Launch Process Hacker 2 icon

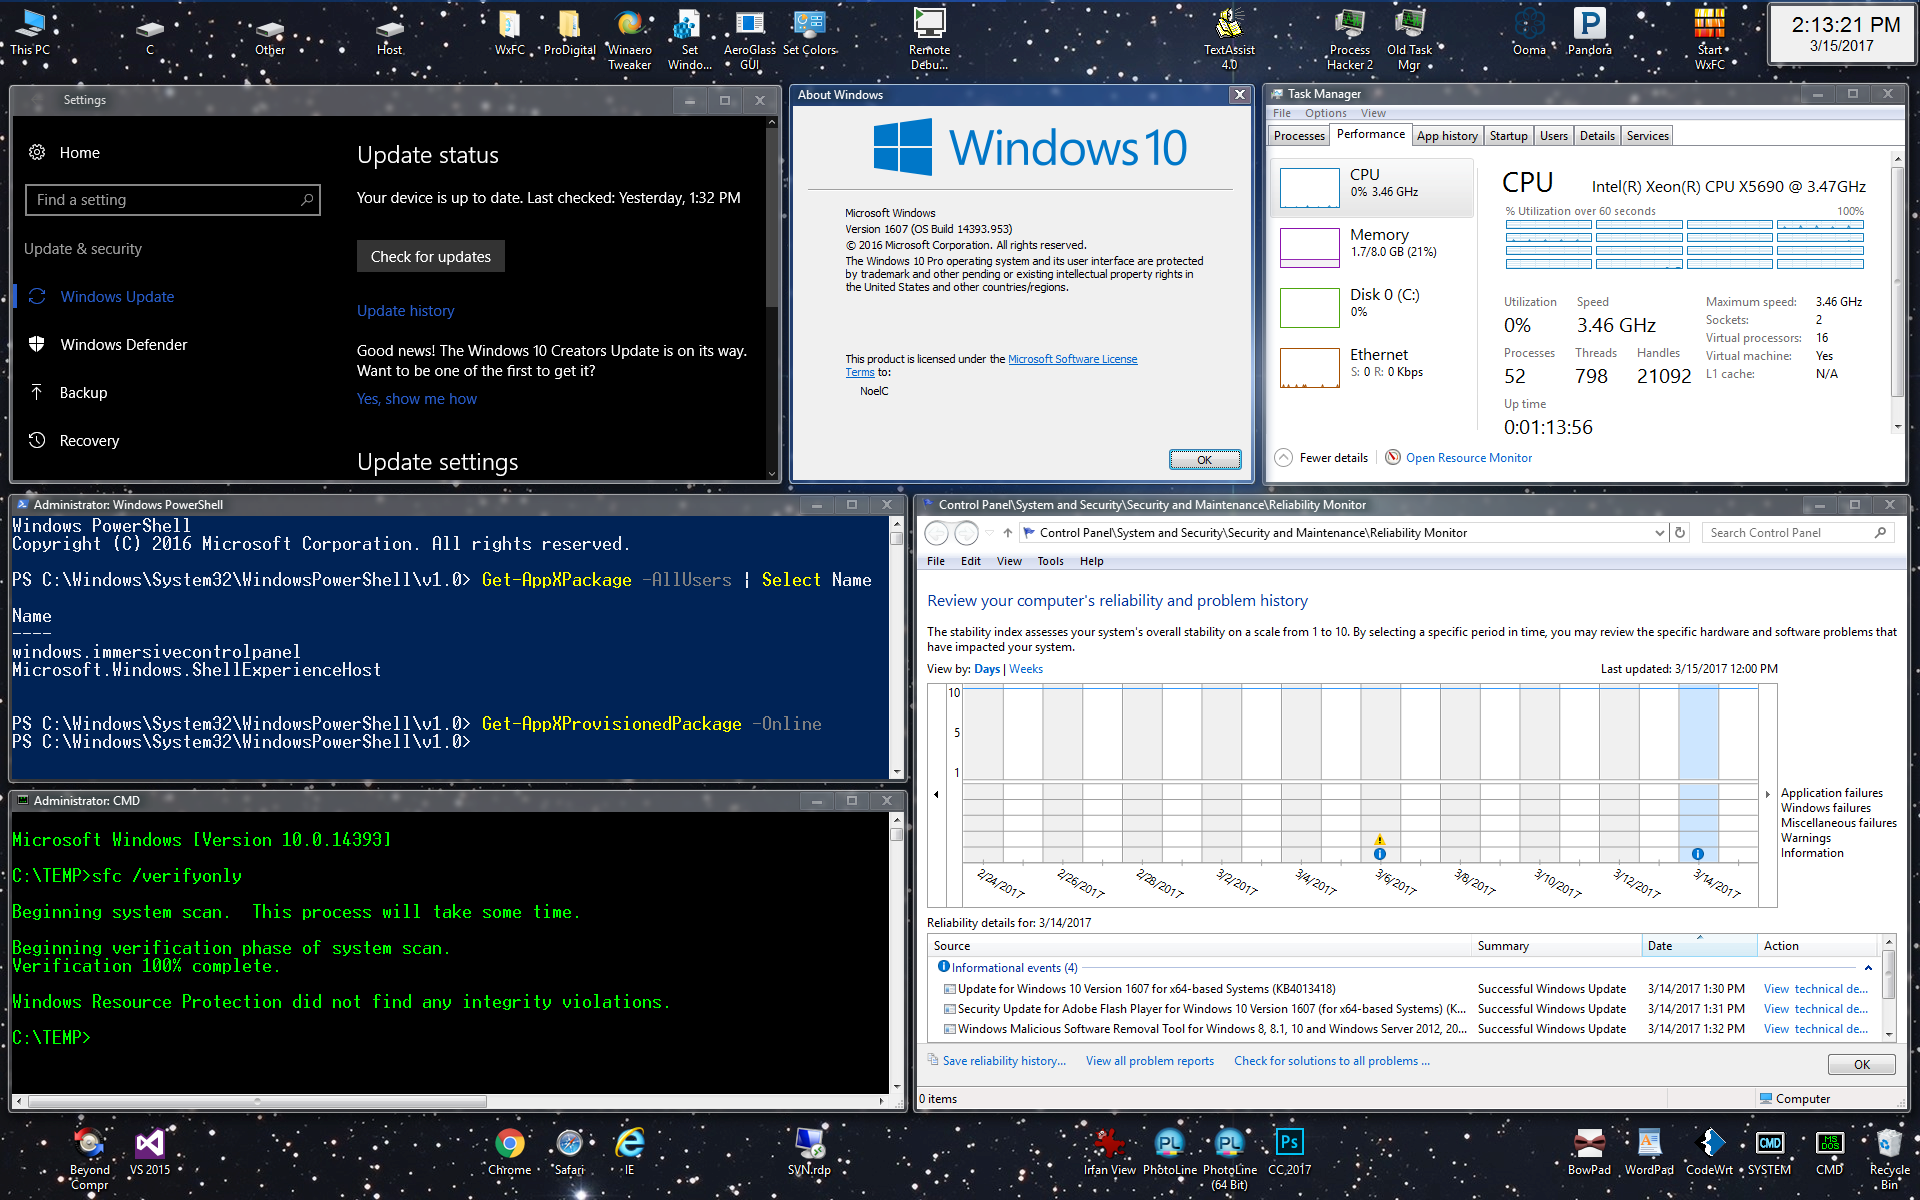(x=1350, y=40)
